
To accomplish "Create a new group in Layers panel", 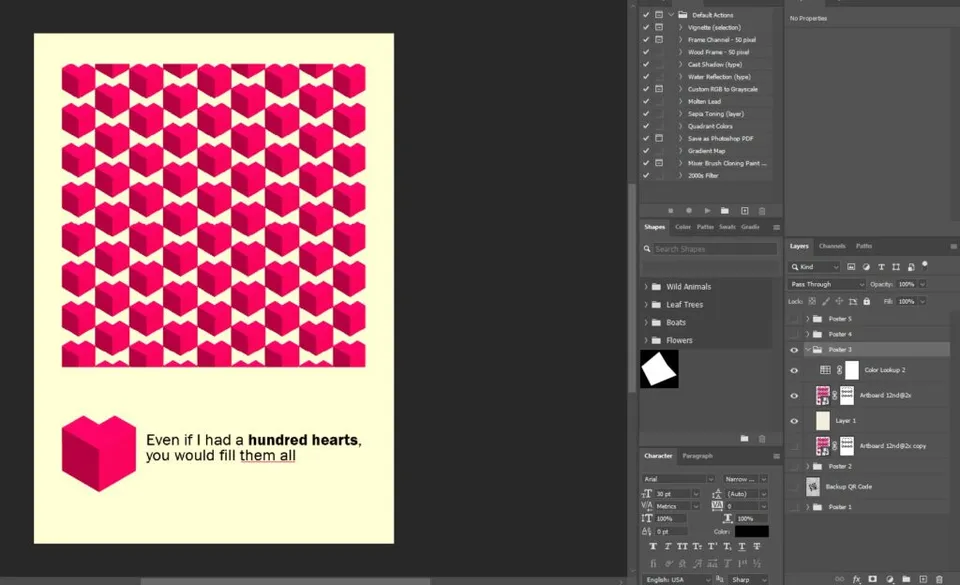I will (906, 579).
